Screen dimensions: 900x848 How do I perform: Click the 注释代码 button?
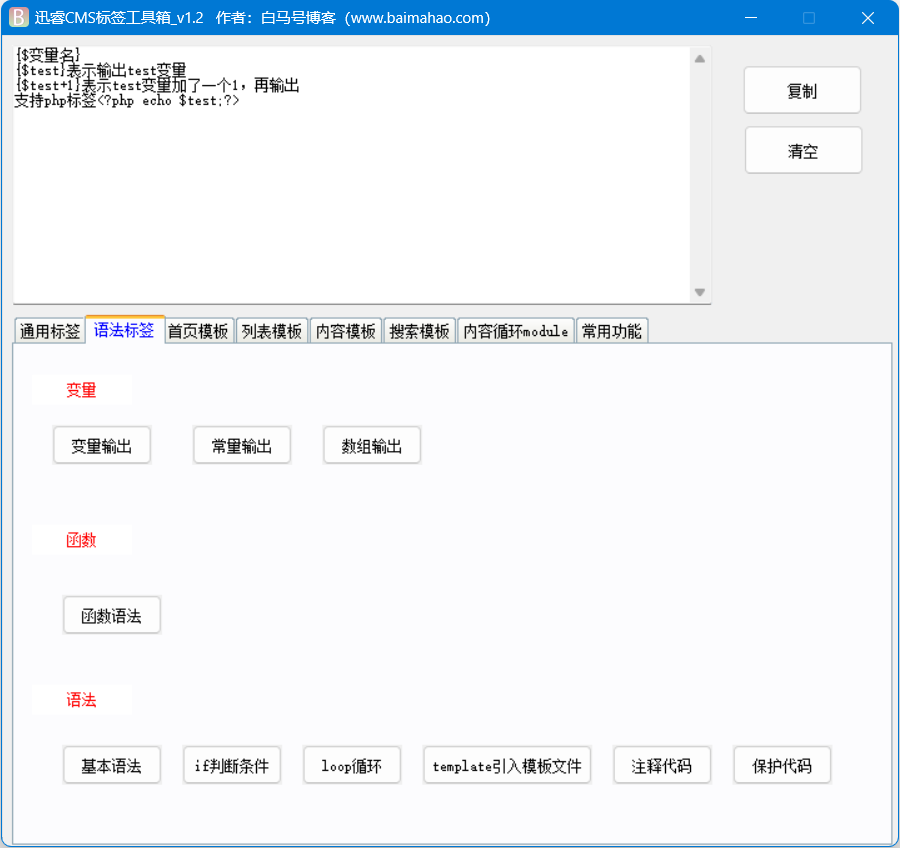click(x=662, y=765)
